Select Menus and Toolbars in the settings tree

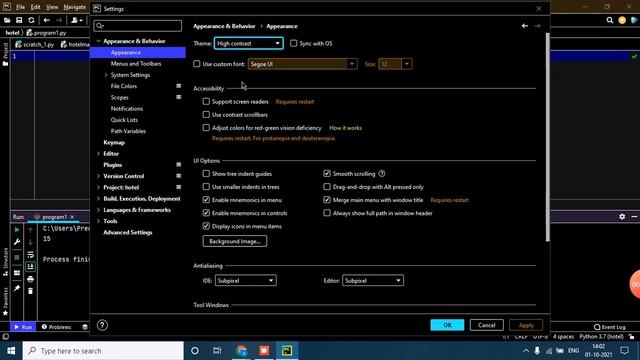coord(136,64)
